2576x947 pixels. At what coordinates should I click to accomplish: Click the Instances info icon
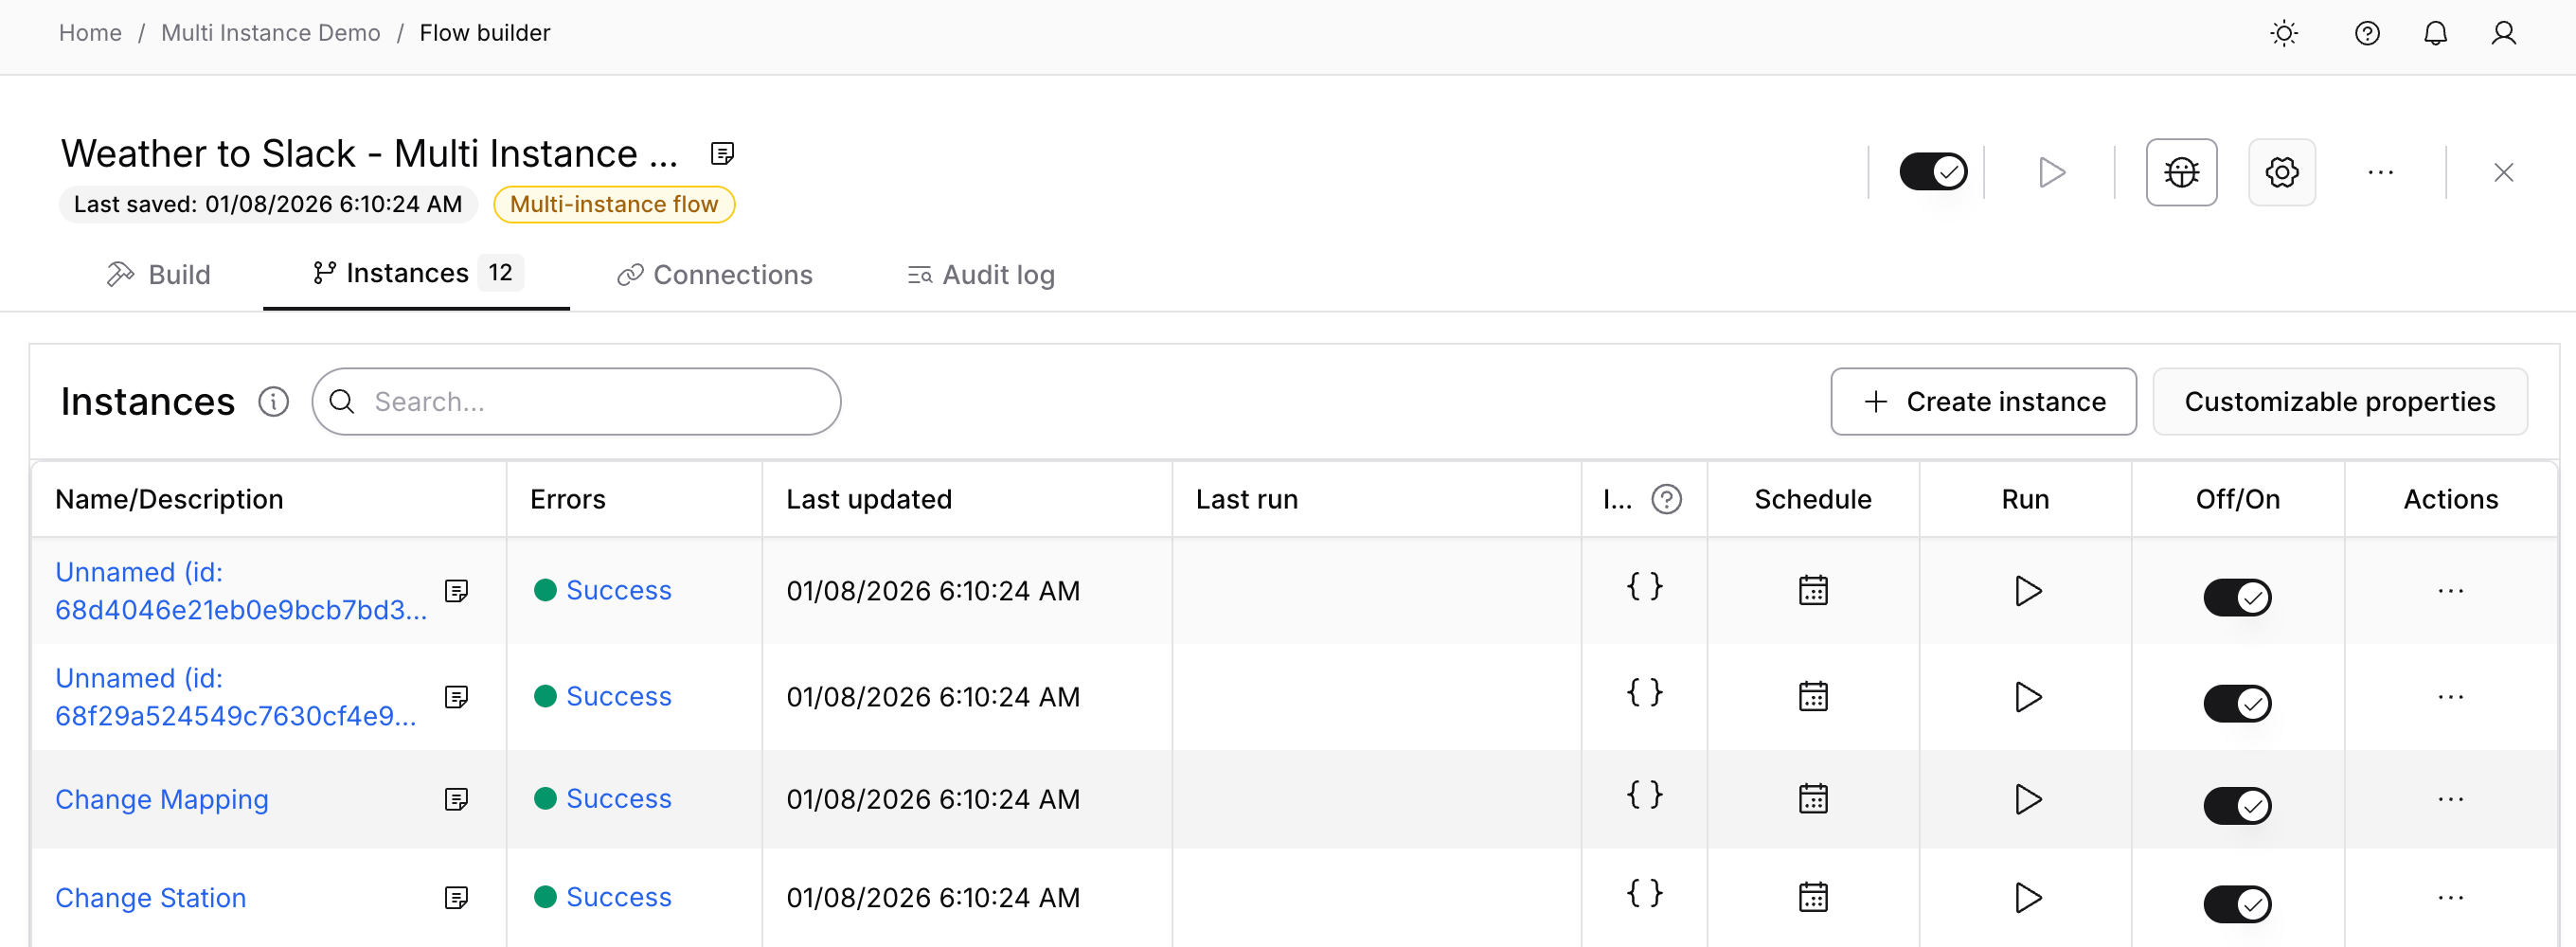pos(273,401)
